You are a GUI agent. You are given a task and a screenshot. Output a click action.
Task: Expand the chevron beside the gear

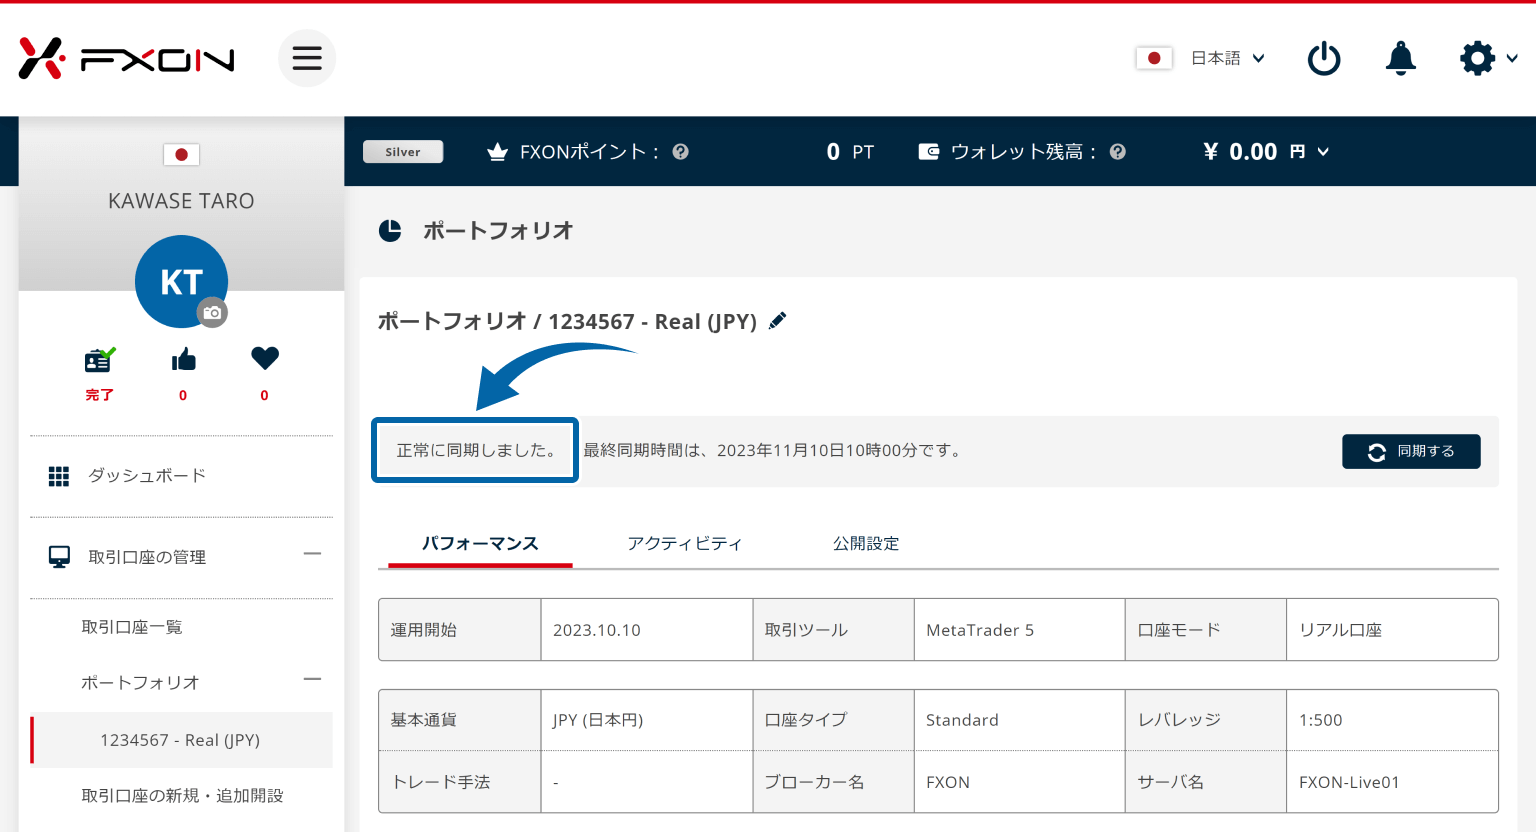[1512, 59]
